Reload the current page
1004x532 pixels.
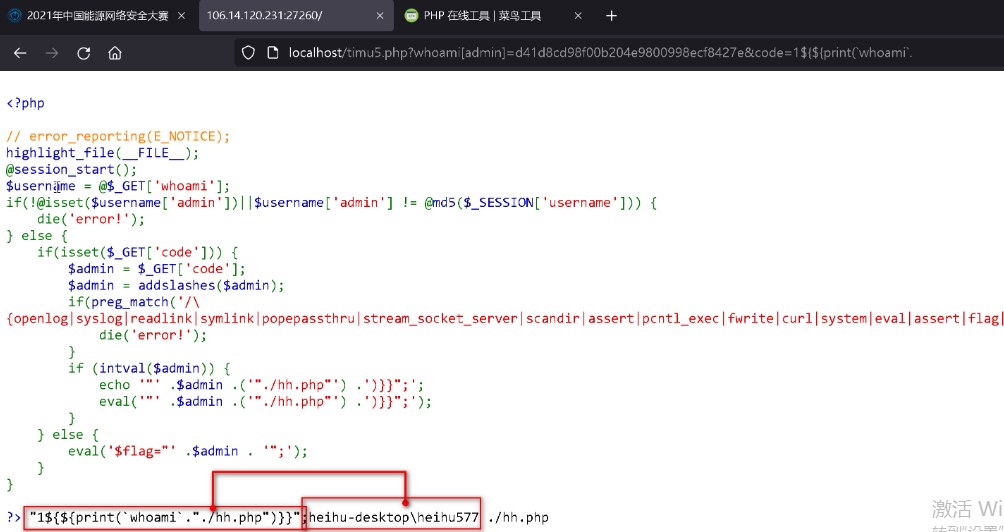83,53
